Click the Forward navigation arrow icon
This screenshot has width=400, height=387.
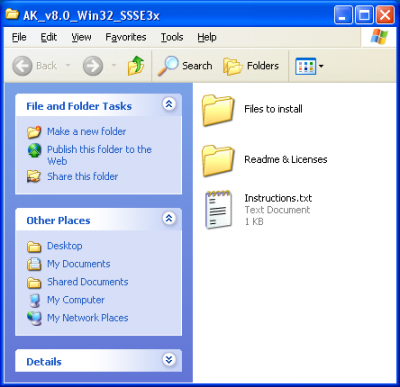click(x=93, y=66)
